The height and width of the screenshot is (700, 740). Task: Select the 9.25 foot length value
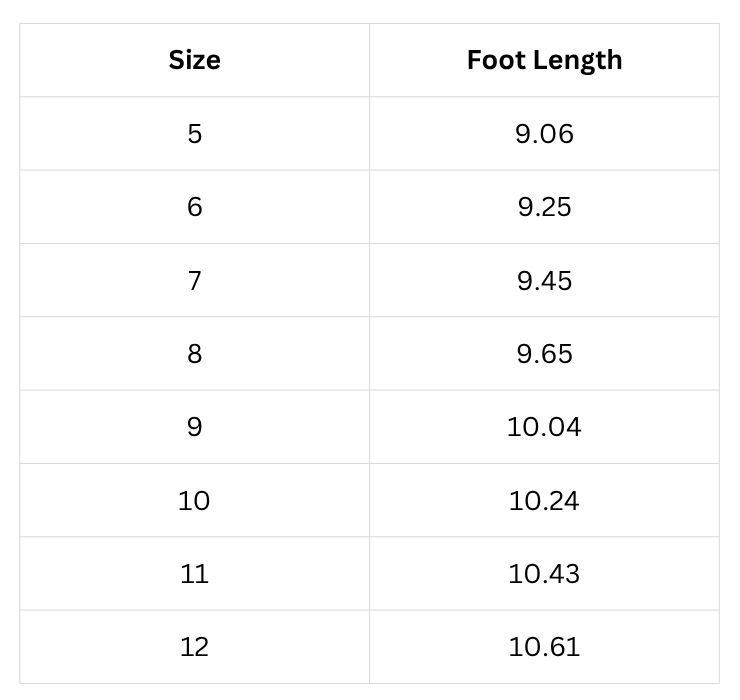tap(544, 207)
